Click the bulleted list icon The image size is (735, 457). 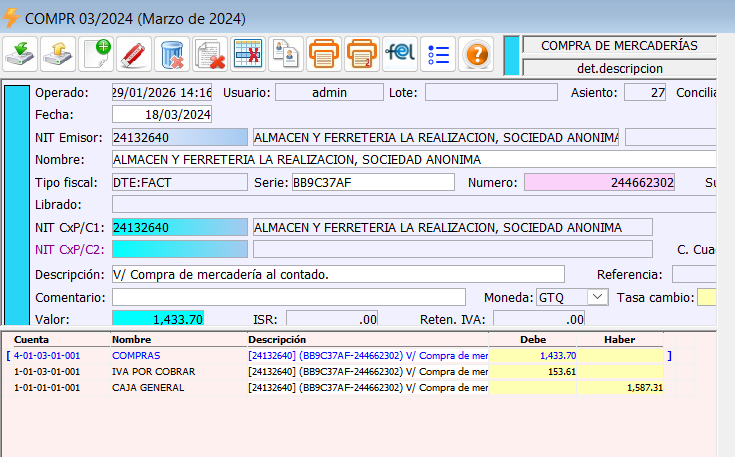(x=437, y=53)
